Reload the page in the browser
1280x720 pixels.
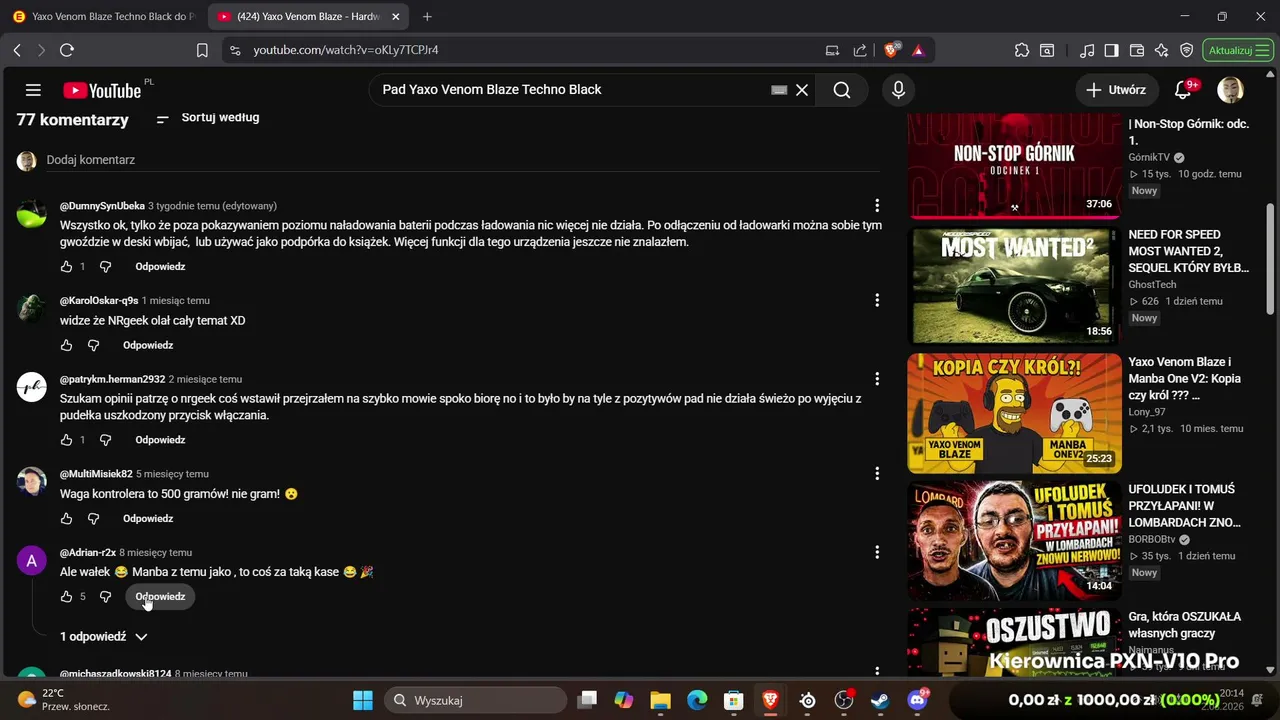click(x=67, y=50)
